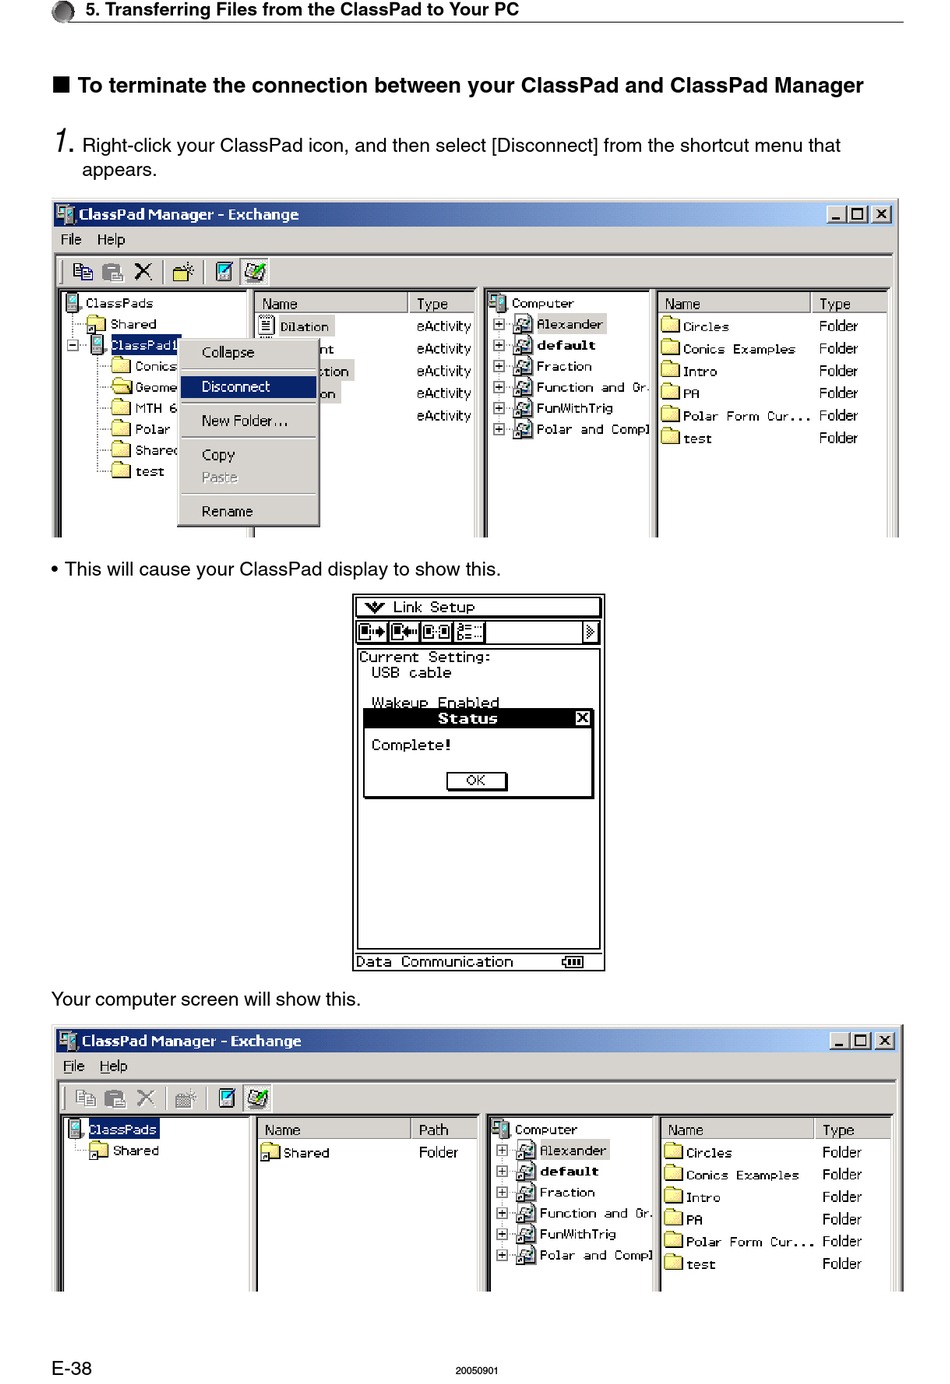Select Computer root in lower window tree
The width and height of the screenshot is (950, 1384).
click(x=546, y=1129)
